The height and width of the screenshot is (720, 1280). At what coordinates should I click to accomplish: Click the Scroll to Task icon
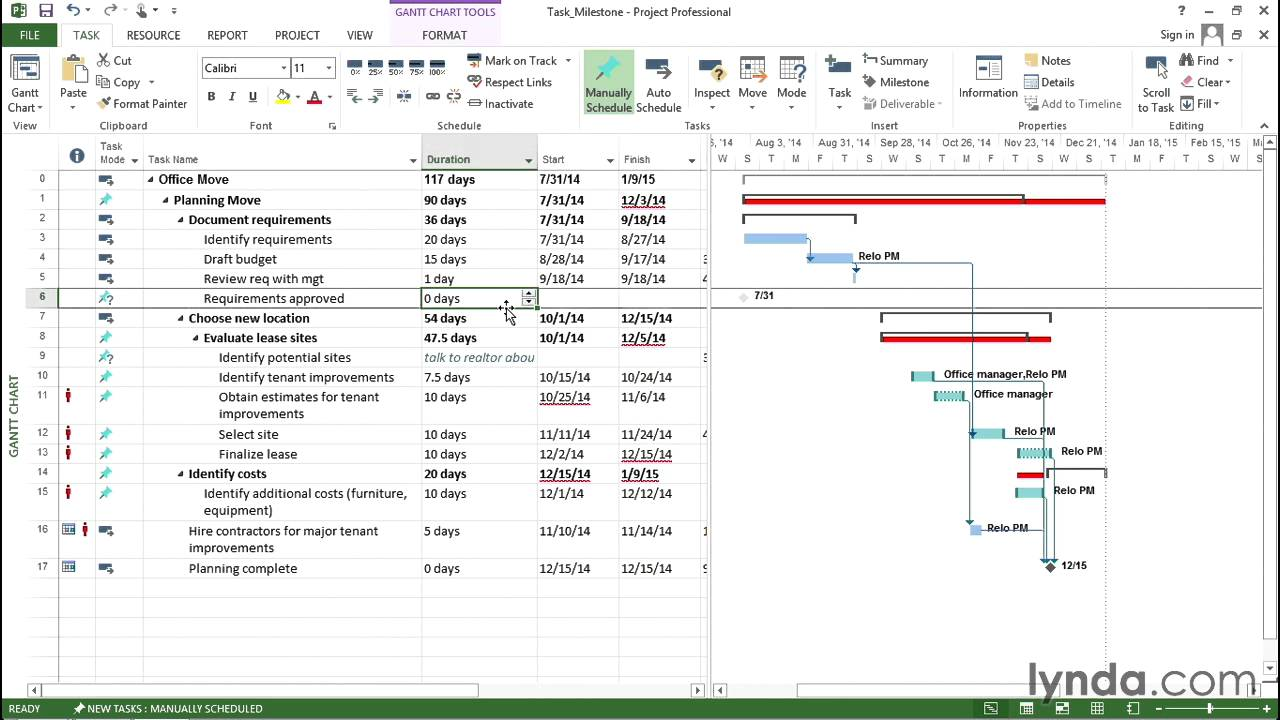coord(1156,70)
